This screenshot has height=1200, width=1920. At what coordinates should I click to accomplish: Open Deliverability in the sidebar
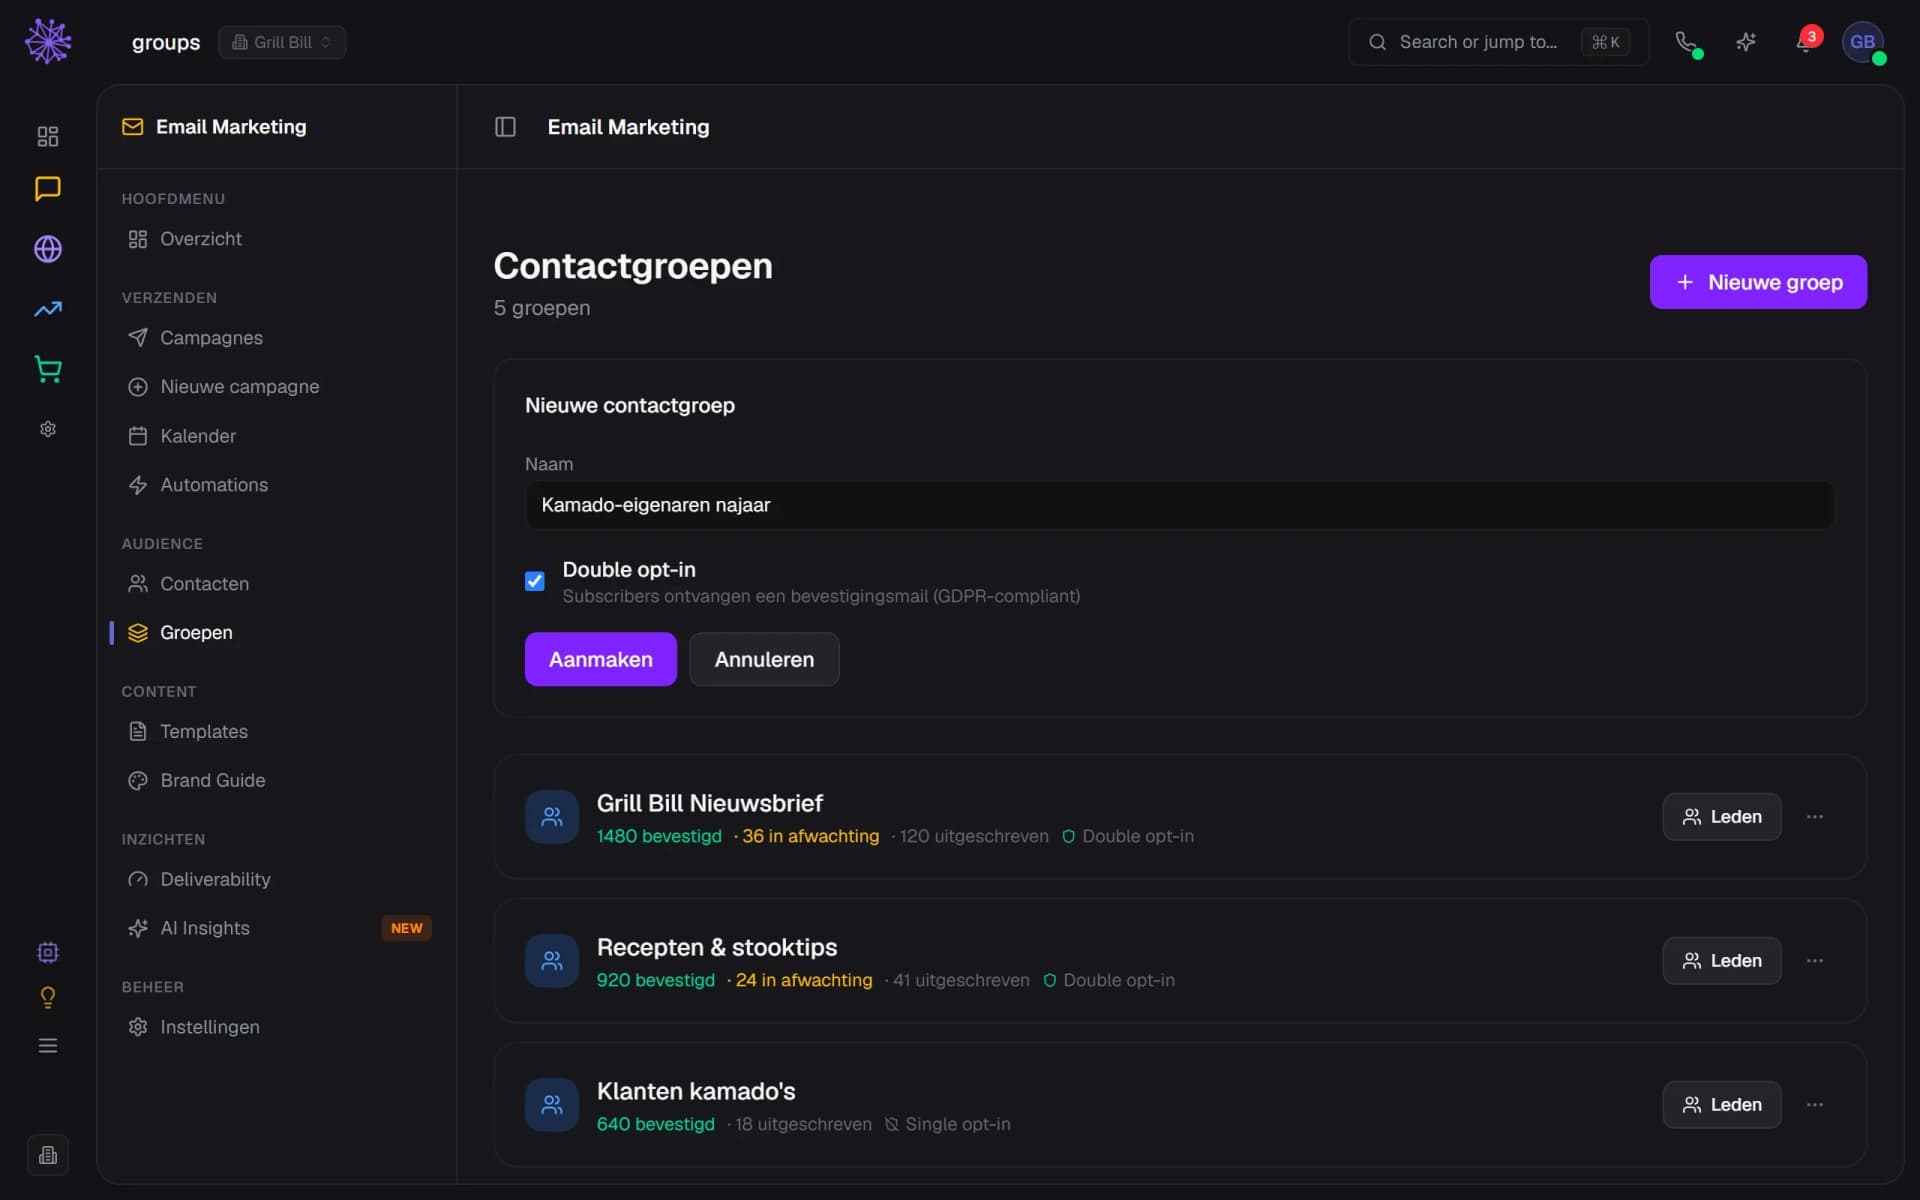pyautogui.click(x=275, y=879)
